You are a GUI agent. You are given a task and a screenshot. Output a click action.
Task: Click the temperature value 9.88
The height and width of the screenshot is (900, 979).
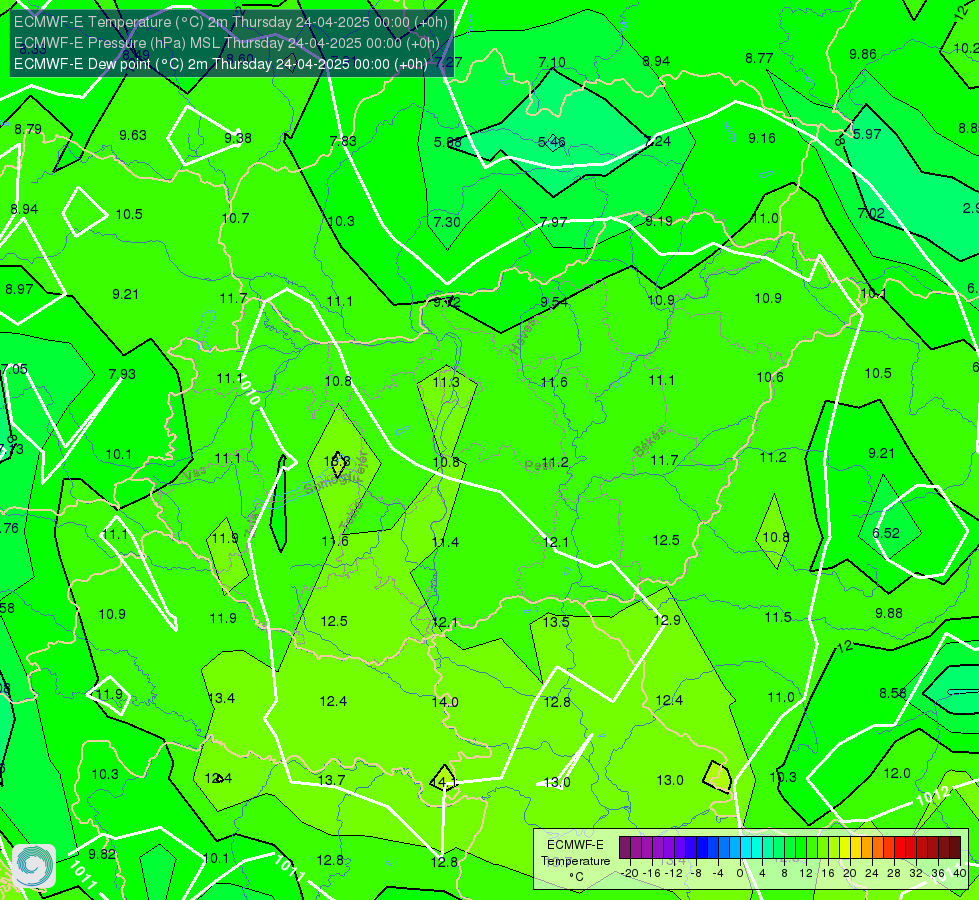click(888, 613)
